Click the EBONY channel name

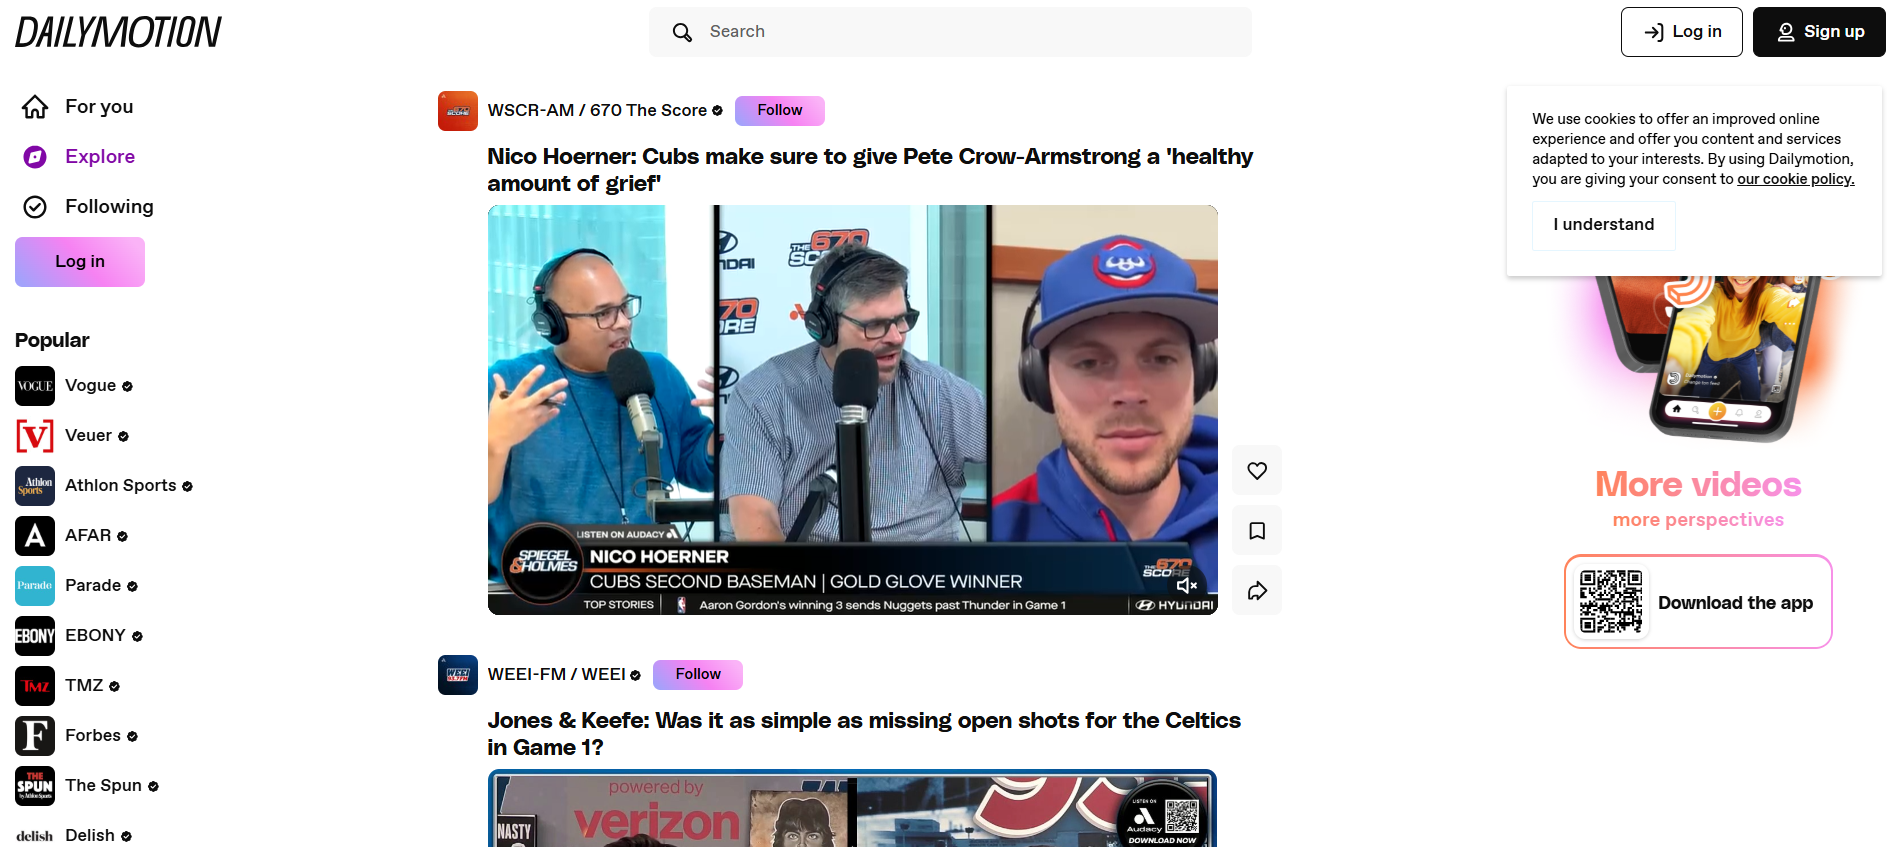click(95, 636)
